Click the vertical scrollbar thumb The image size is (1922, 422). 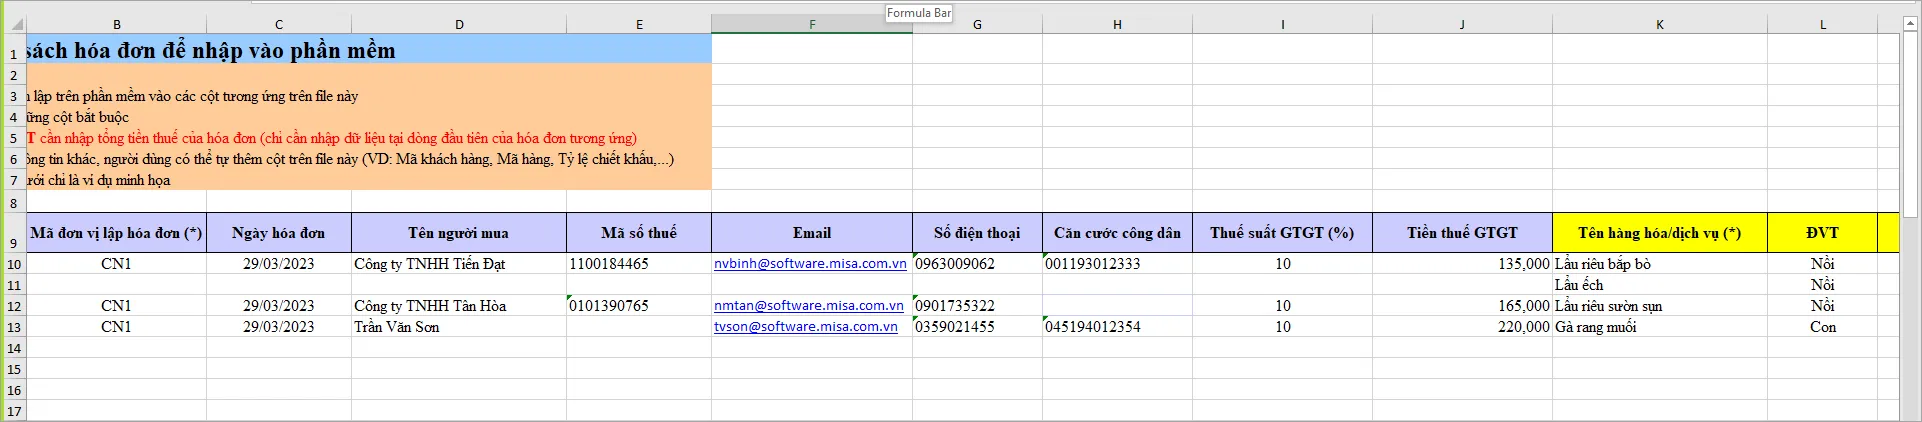1911,125
